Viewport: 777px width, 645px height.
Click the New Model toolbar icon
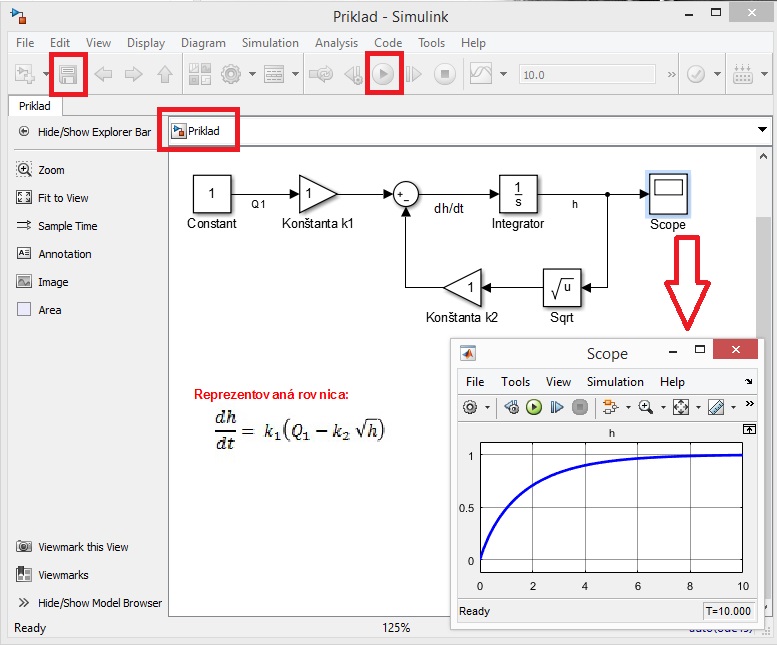click(x=24, y=74)
